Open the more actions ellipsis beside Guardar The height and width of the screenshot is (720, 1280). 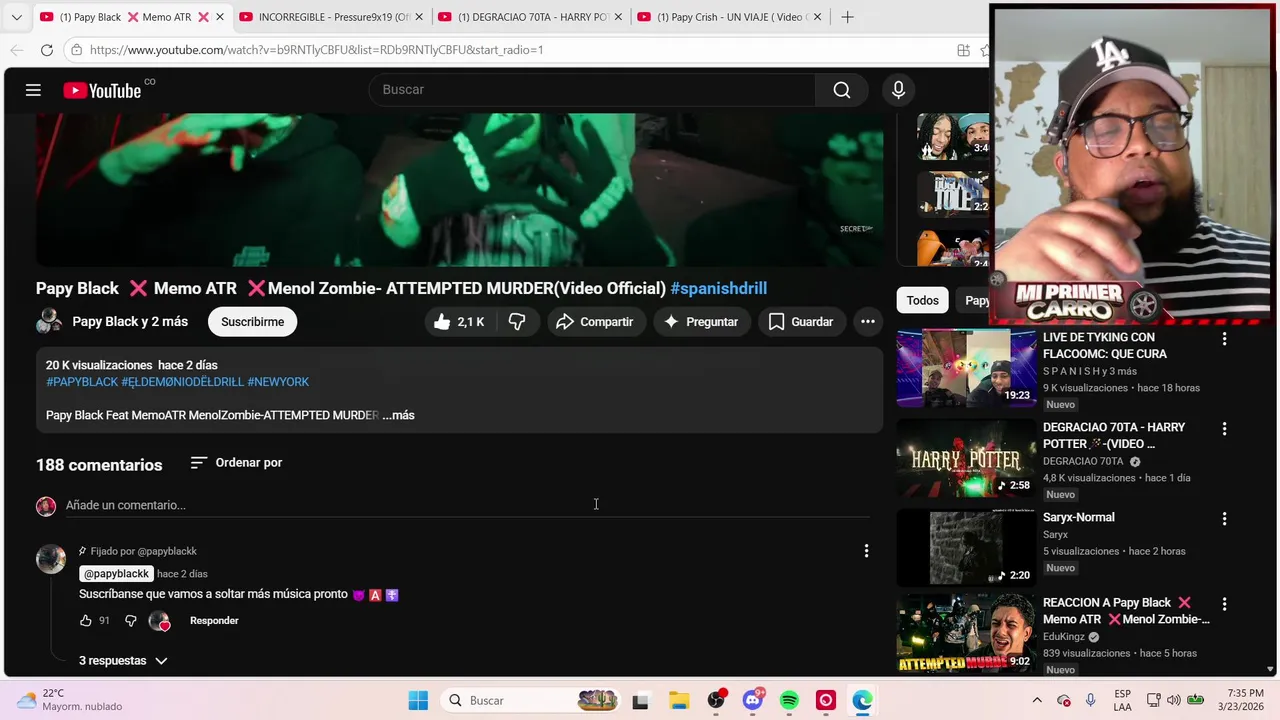pos(868,322)
